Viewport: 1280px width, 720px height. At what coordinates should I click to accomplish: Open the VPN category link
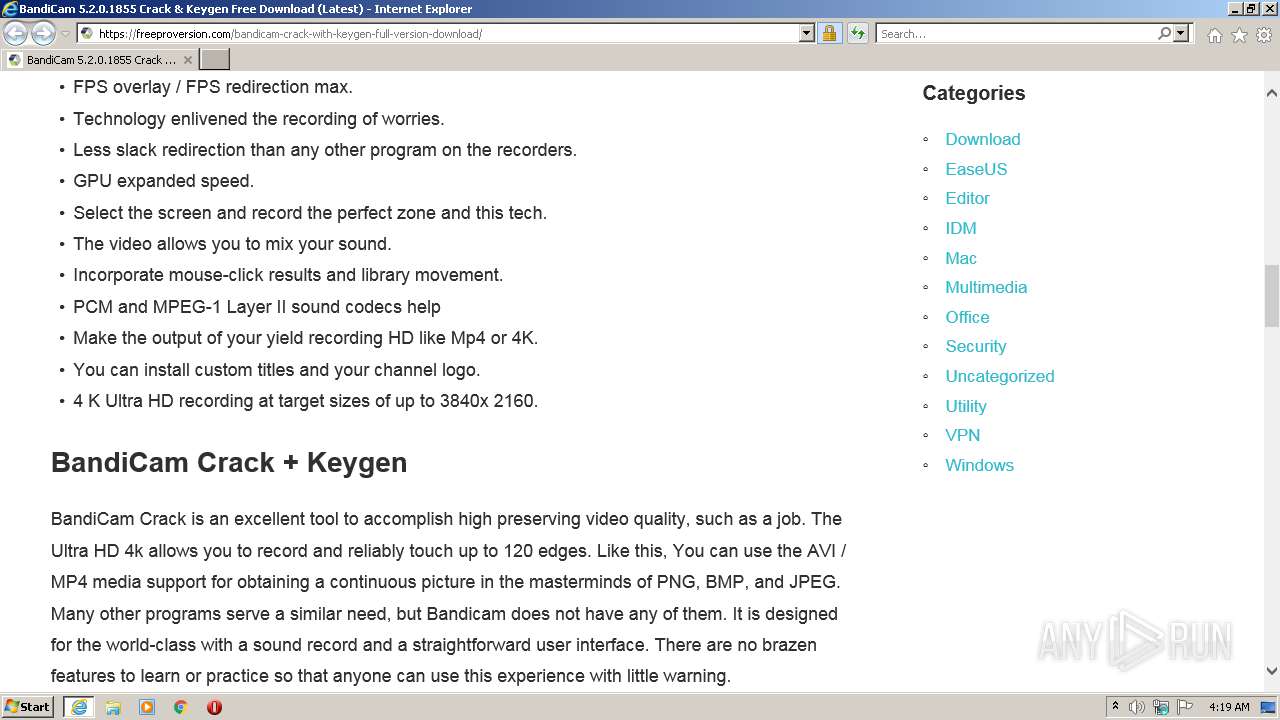point(963,435)
